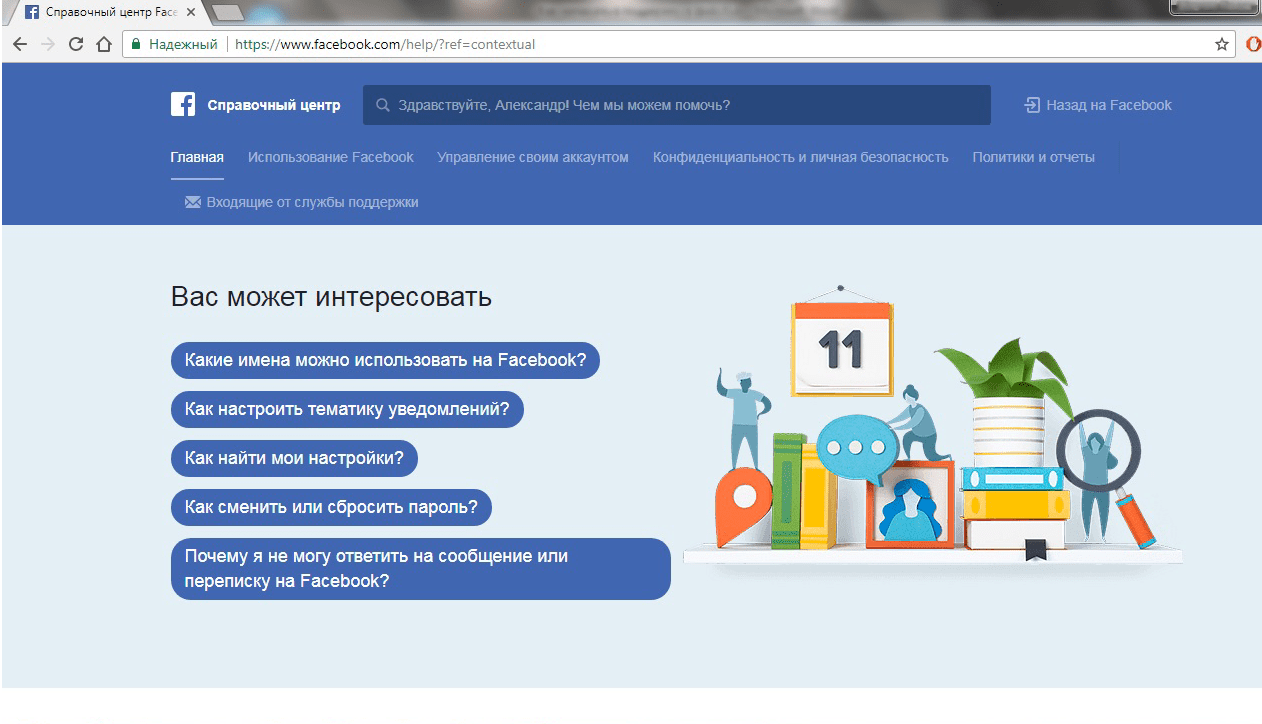Viewport: 1262px width, 724px height.
Task: Click Какие имена можно использовать на Facebook
Action: tap(385, 360)
